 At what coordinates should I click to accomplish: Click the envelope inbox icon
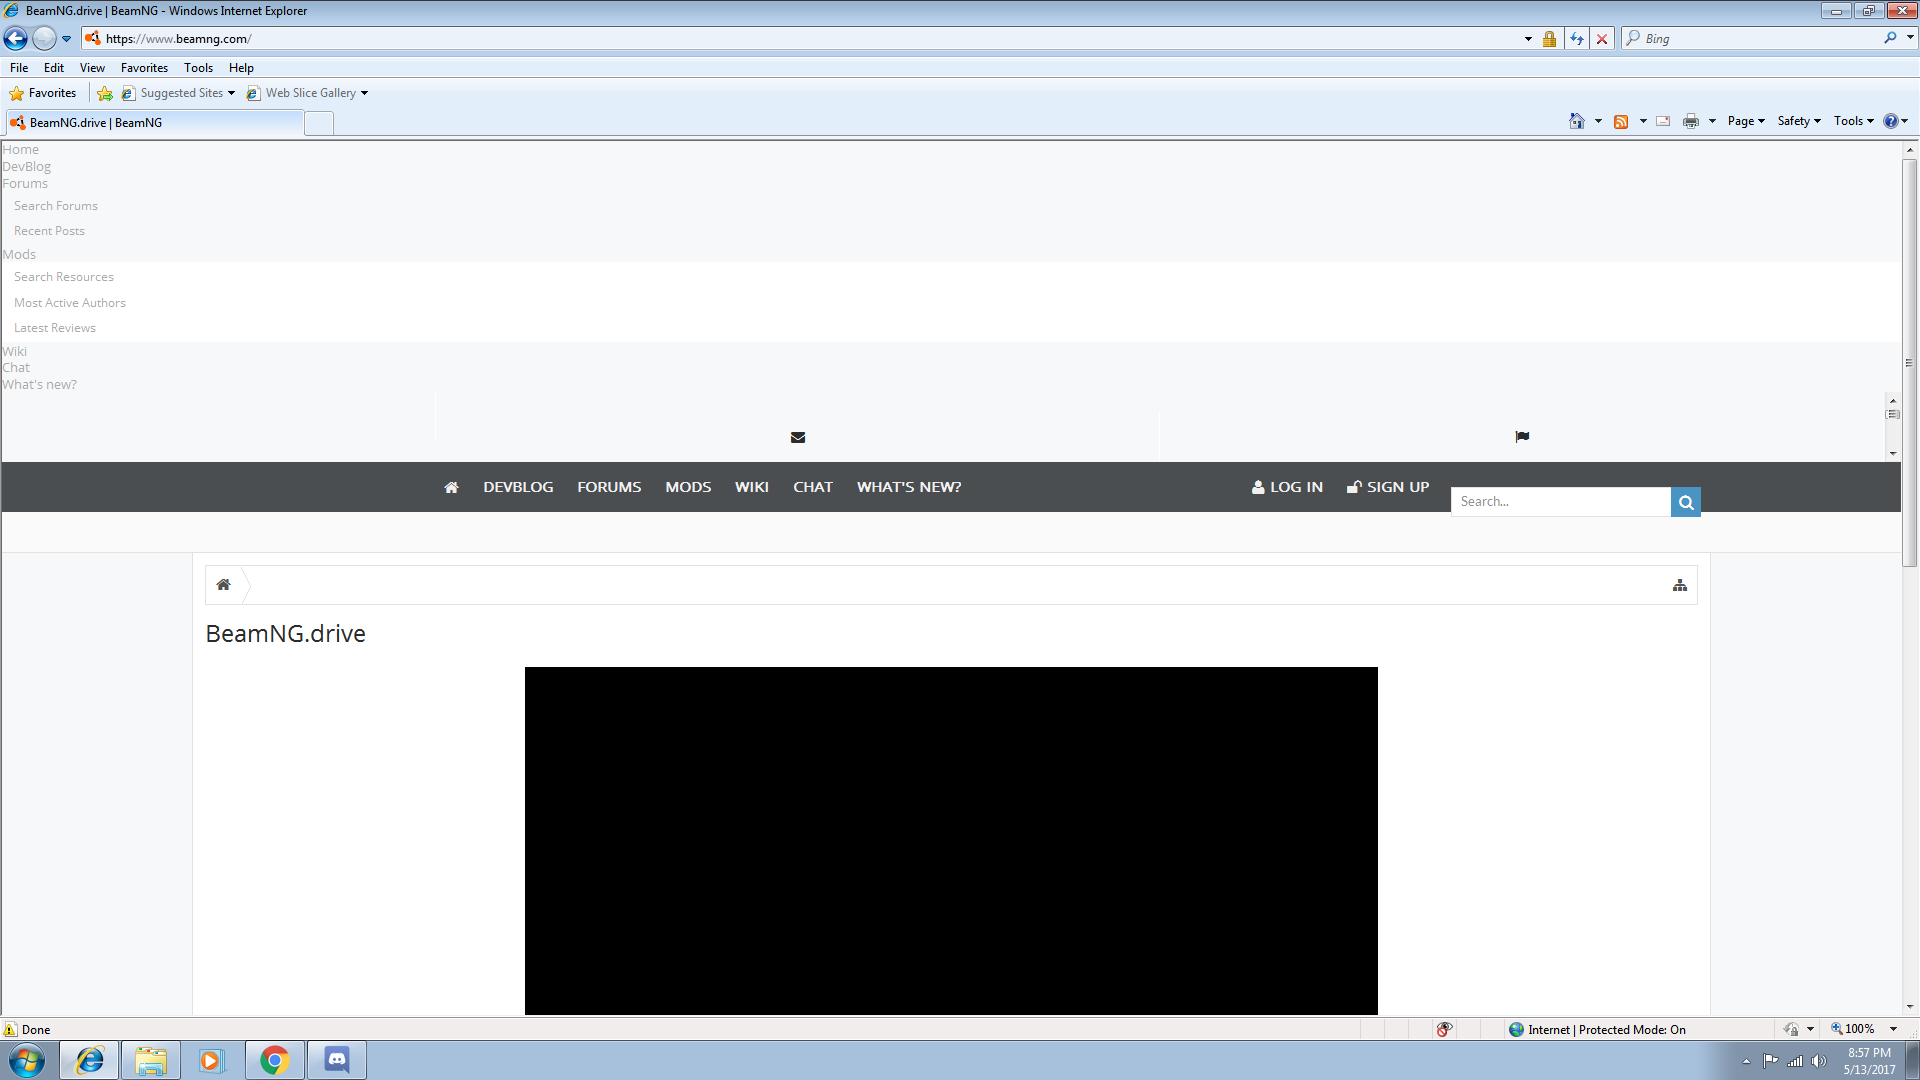(x=798, y=437)
